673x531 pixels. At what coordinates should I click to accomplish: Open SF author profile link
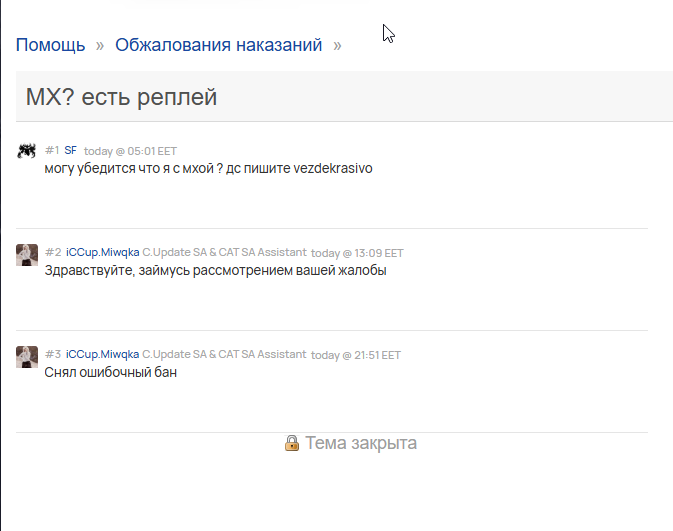70,151
